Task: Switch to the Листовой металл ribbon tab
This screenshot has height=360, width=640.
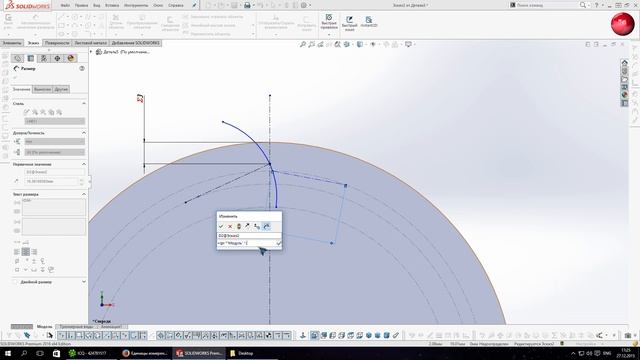Action: click(91, 43)
